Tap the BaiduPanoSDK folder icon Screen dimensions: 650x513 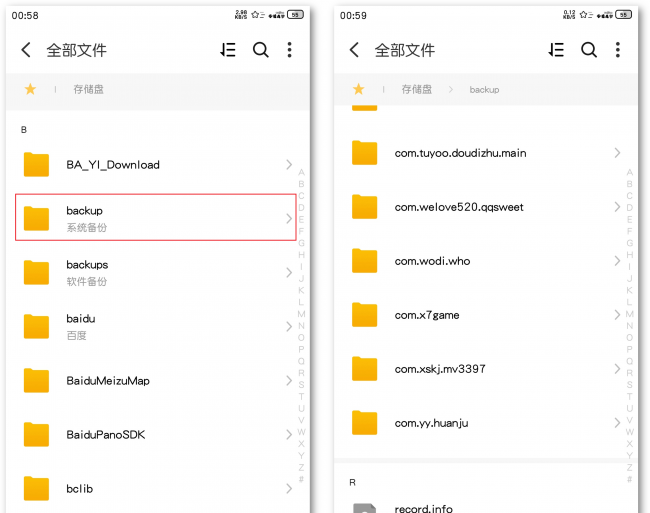click(x=36, y=435)
